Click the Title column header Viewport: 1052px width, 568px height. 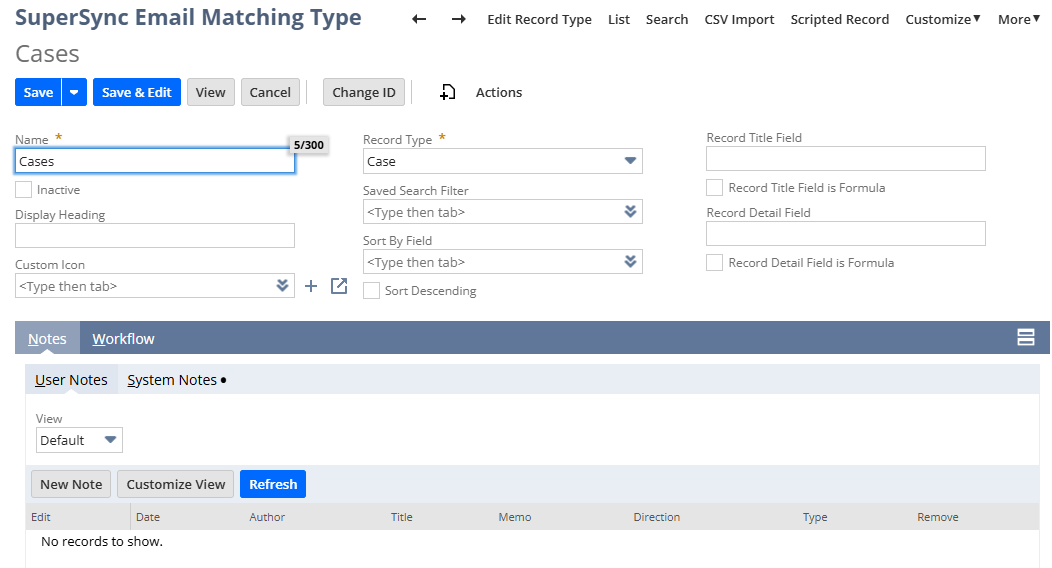(402, 517)
